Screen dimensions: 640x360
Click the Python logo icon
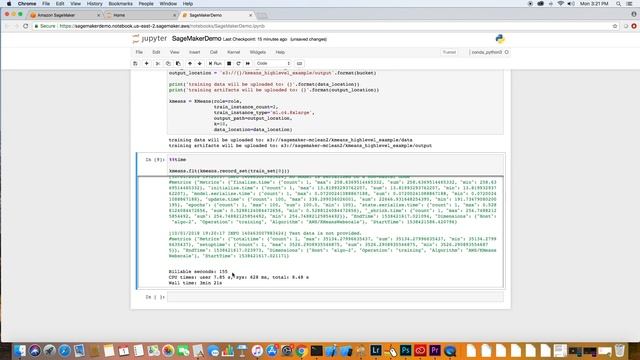[x=500, y=39]
